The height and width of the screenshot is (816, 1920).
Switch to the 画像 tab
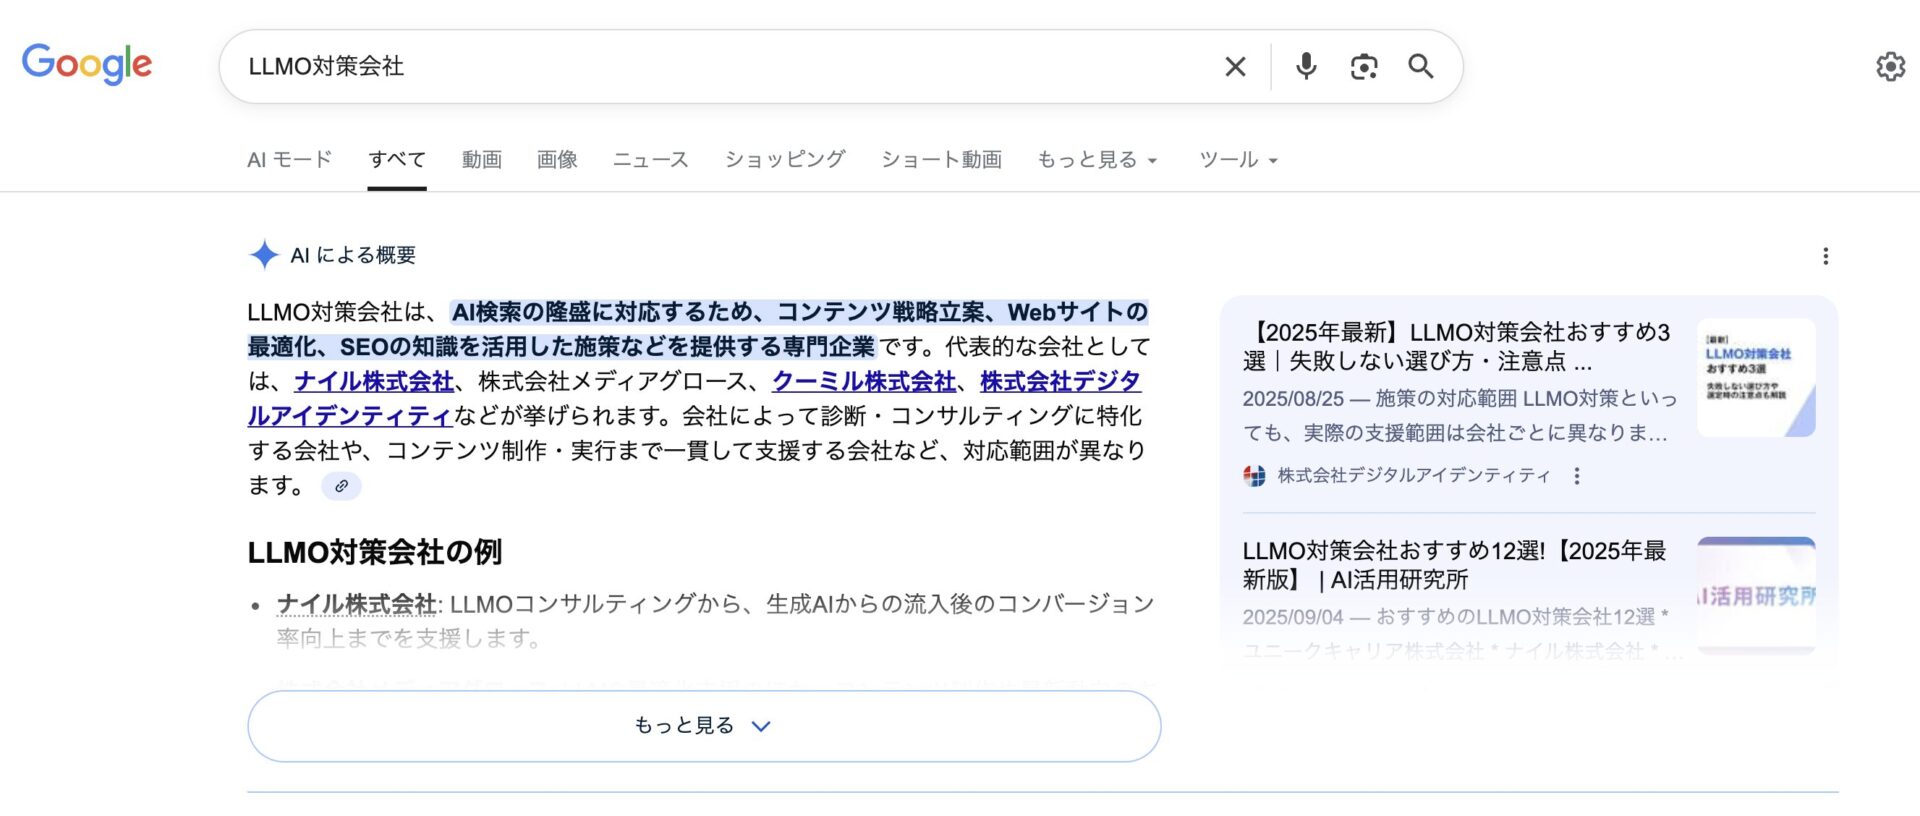point(557,160)
